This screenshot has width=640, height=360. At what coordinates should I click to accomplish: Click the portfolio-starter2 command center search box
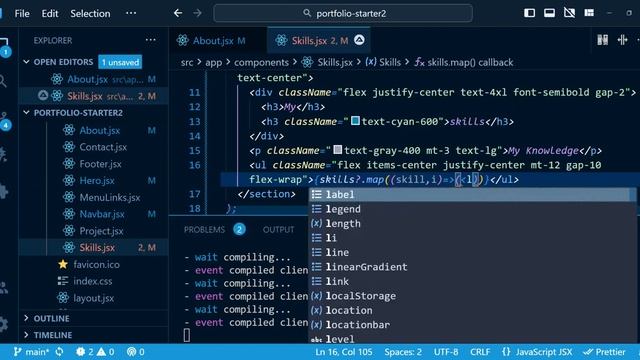point(343,13)
